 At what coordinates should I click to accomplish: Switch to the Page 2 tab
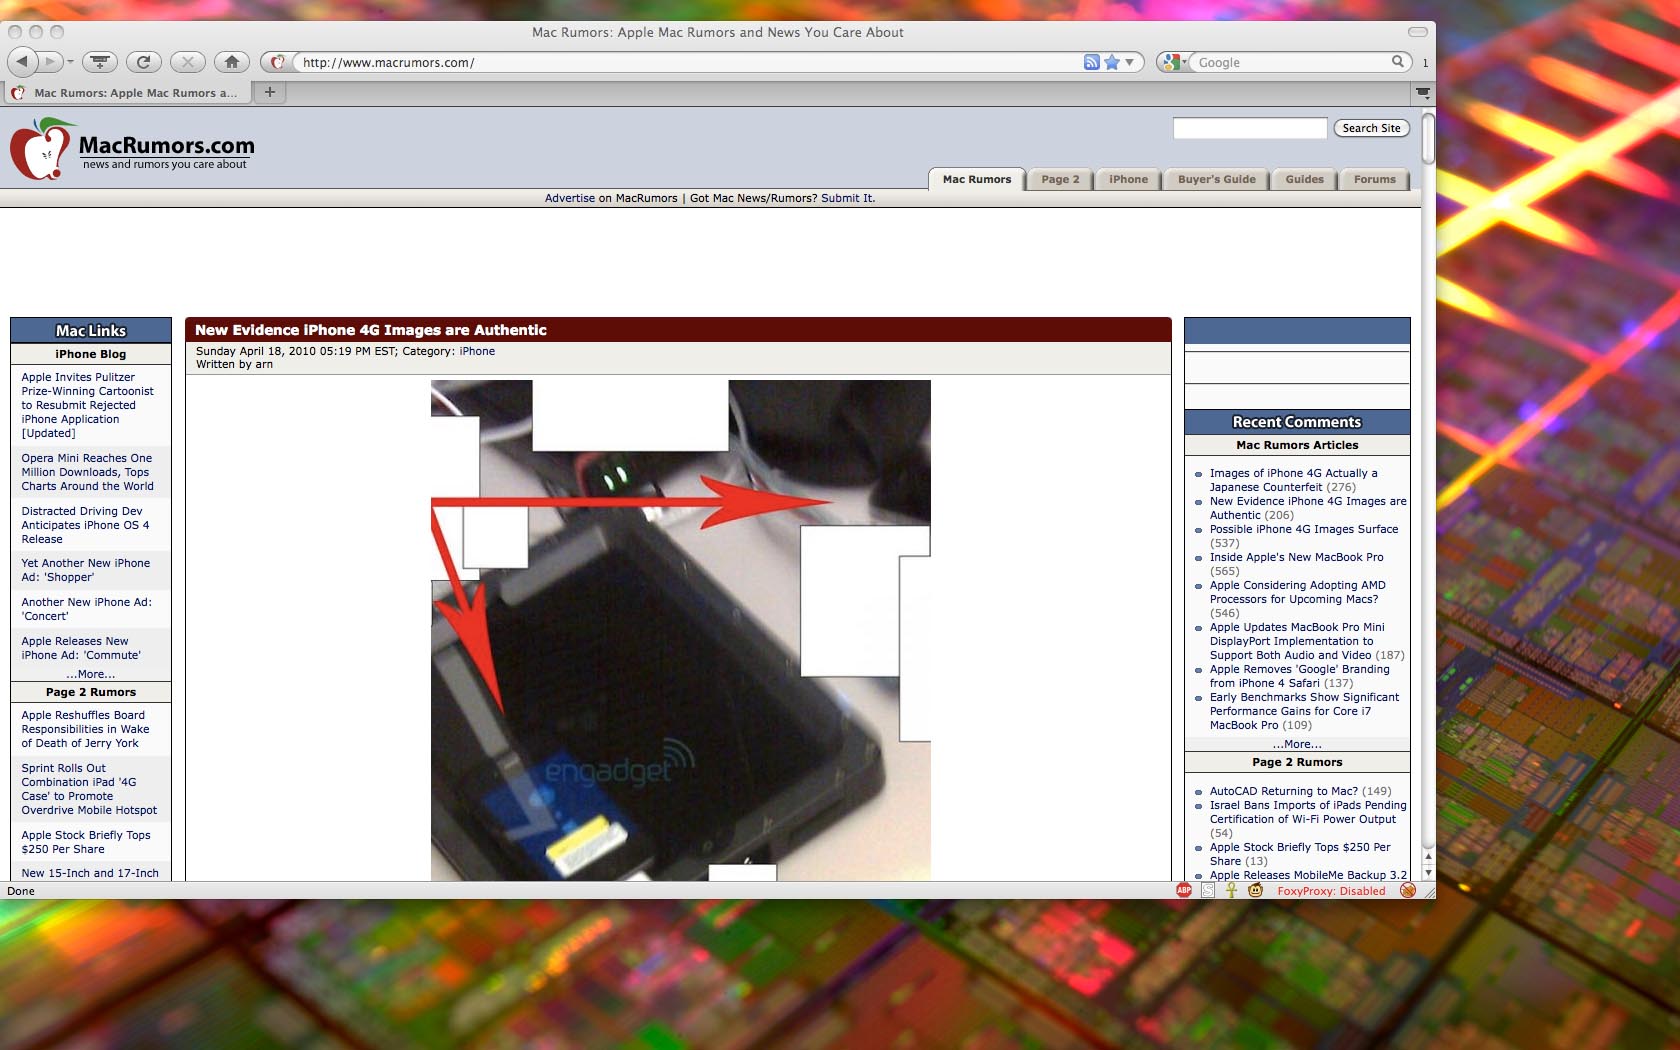click(1060, 179)
